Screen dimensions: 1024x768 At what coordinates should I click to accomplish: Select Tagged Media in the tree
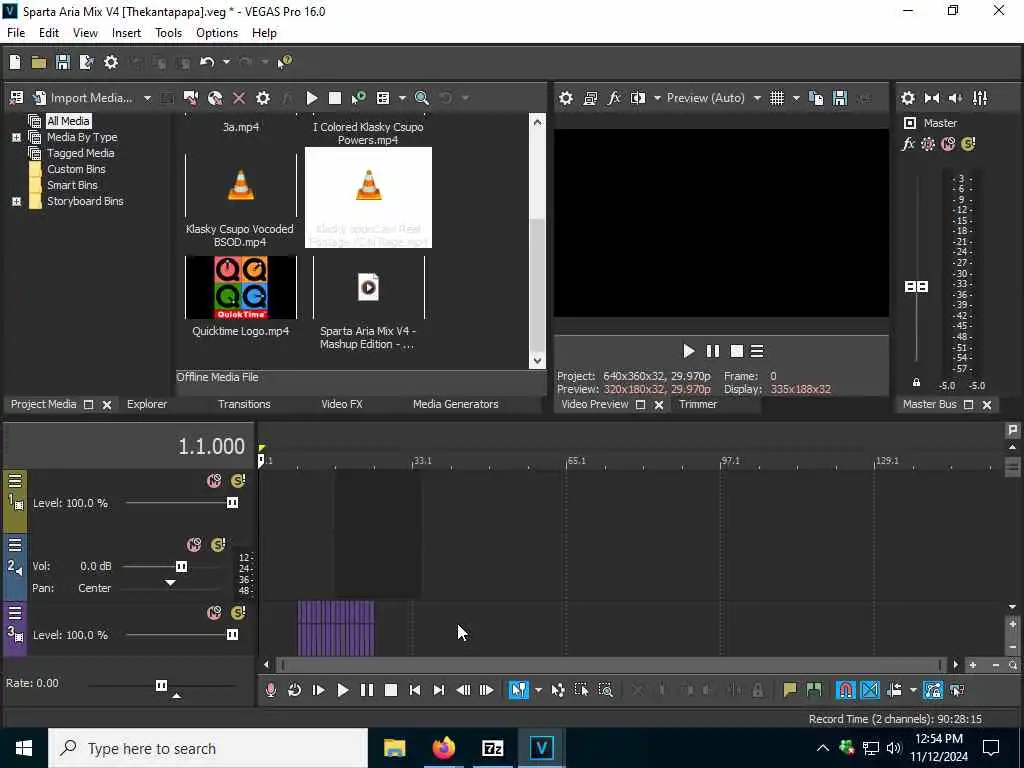(x=80, y=153)
